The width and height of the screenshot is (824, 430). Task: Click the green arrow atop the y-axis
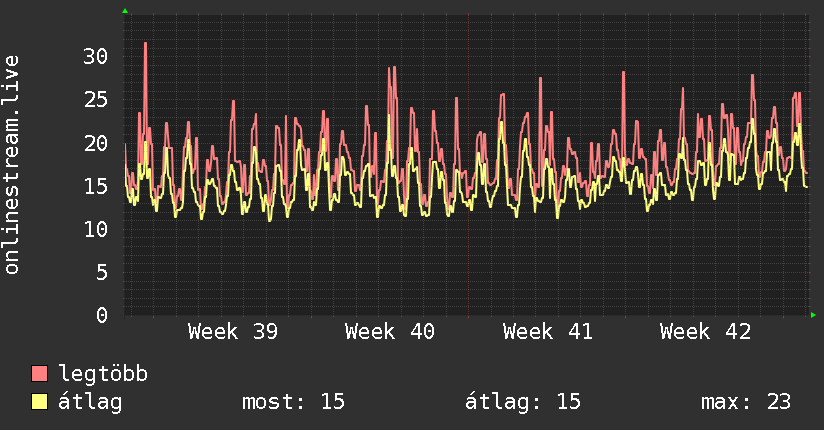(x=125, y=11)
